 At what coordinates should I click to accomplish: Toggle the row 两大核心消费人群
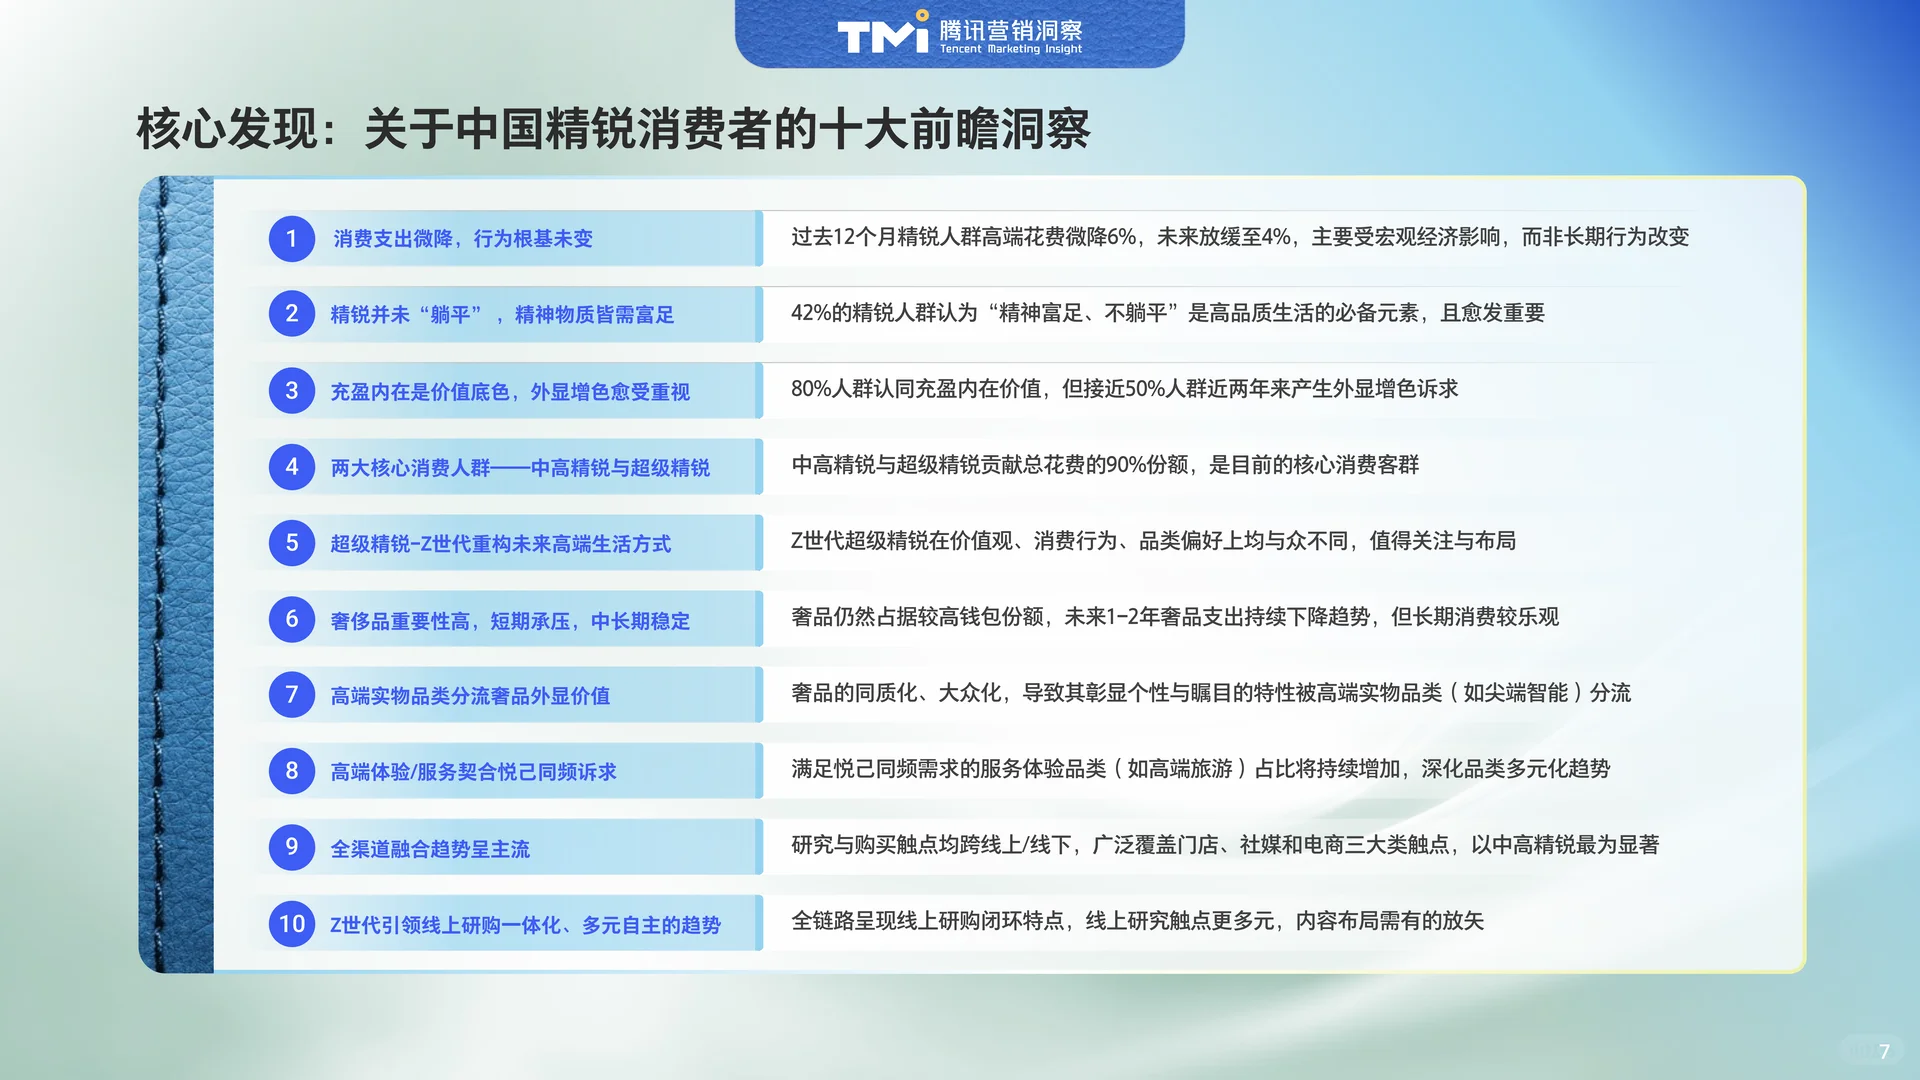[x=518, y=467]
